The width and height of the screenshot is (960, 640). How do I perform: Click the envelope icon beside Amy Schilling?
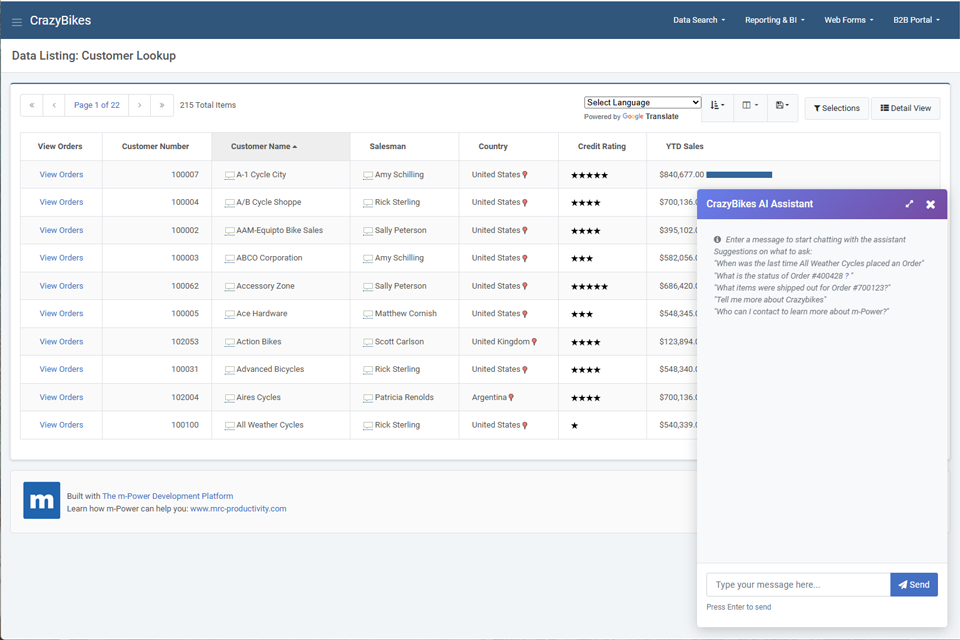click(x=368, y=174)
